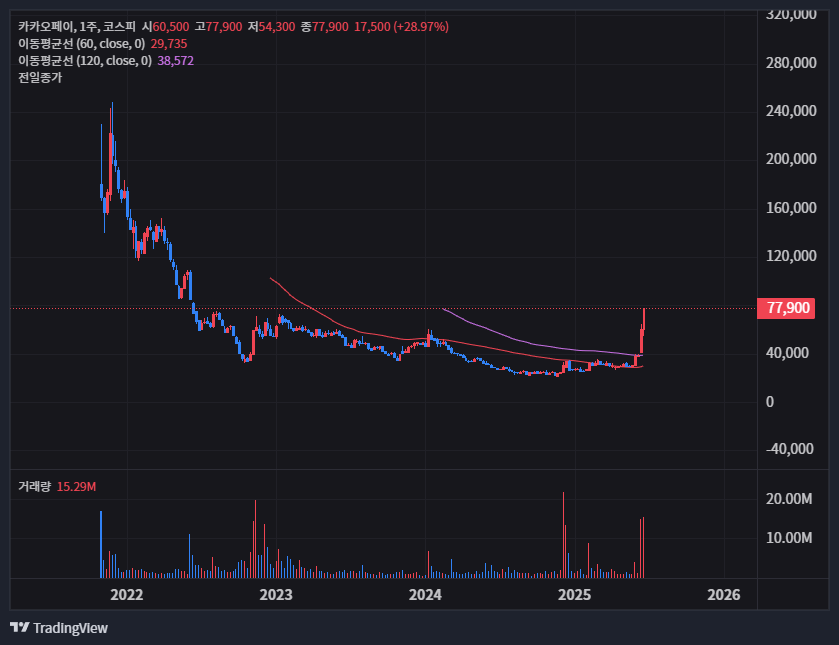Image resolution: width=839 pixels, height=645 pixels.
Task: Select the 이동평균선 (120, close, 0) indicator legend
Action: [x=85, y=61]
